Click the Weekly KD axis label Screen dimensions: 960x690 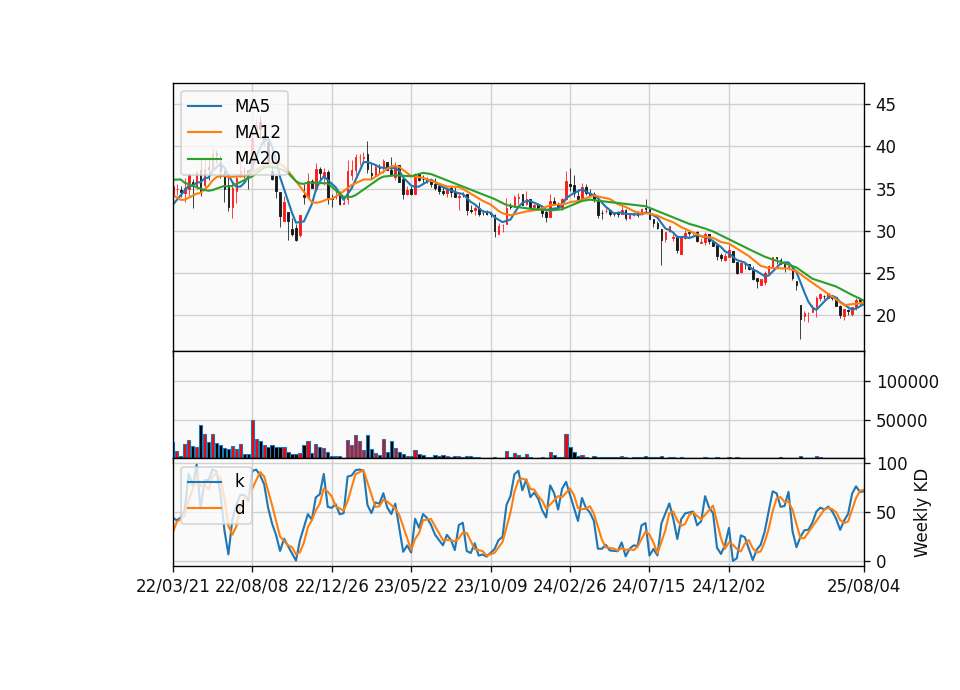921,513
